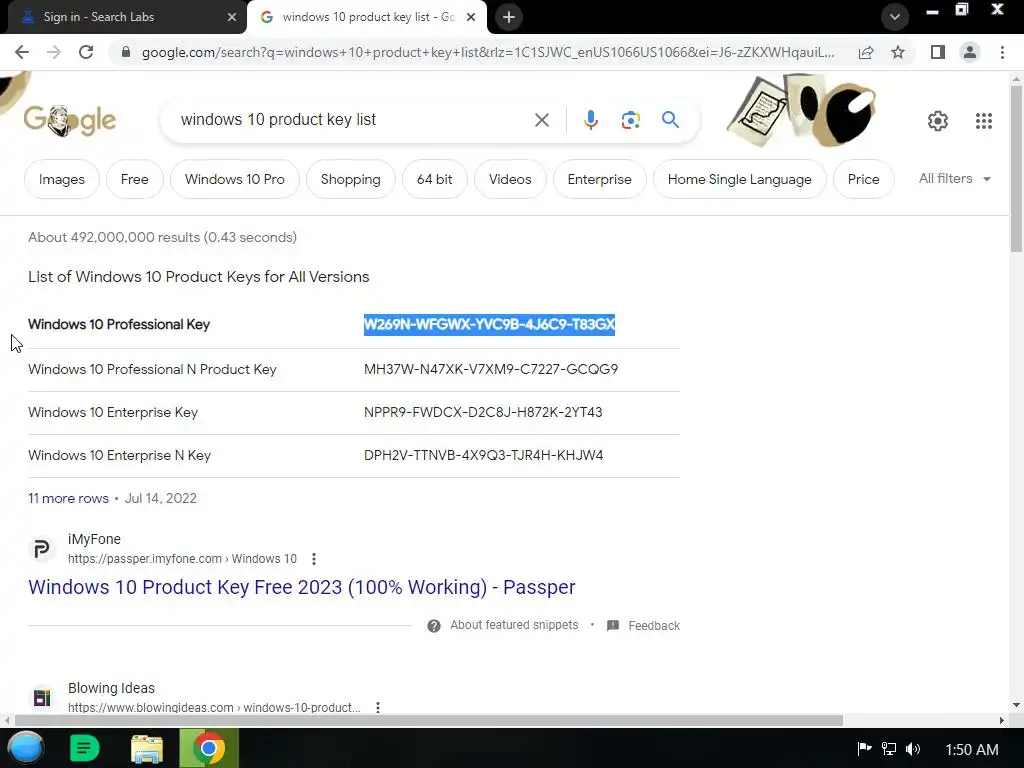Expand the 11 more rows link

tap(69, 498)
